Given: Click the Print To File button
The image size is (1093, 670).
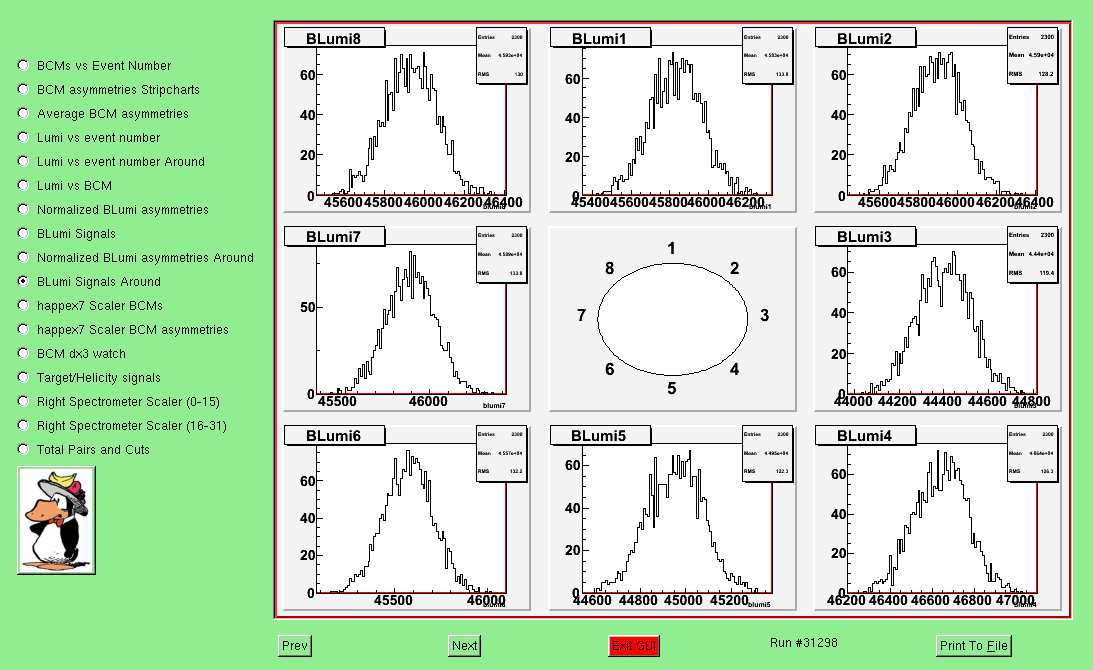Looking at the screenshot, I should tap(973, 646).
